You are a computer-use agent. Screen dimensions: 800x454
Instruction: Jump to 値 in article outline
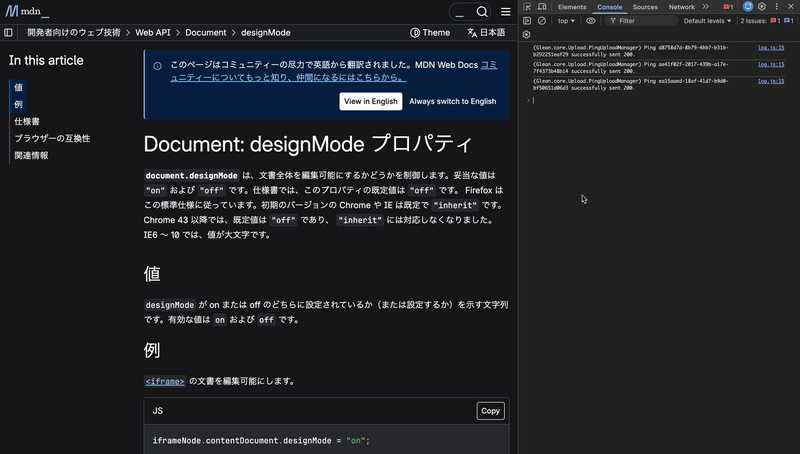[18, 87]
